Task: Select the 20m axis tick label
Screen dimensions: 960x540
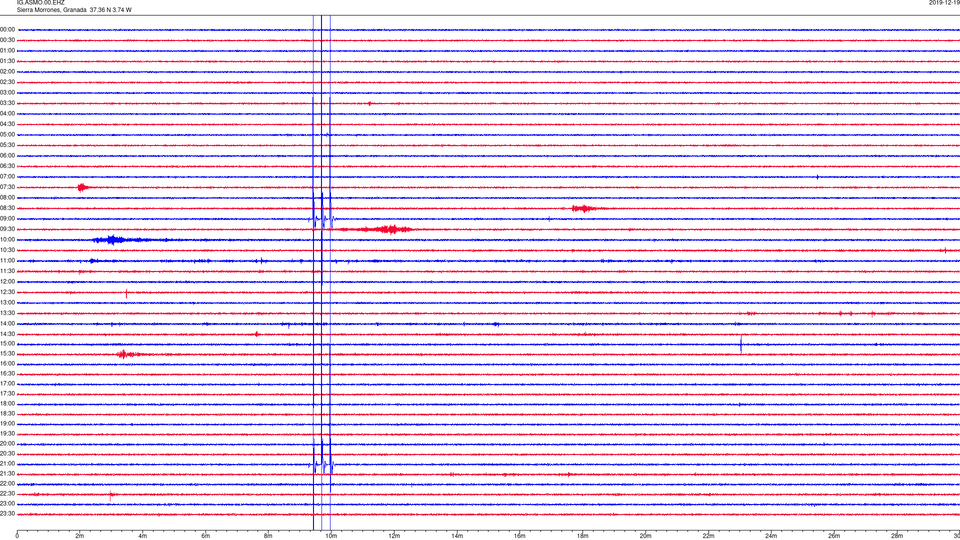Action: (645, 536)
